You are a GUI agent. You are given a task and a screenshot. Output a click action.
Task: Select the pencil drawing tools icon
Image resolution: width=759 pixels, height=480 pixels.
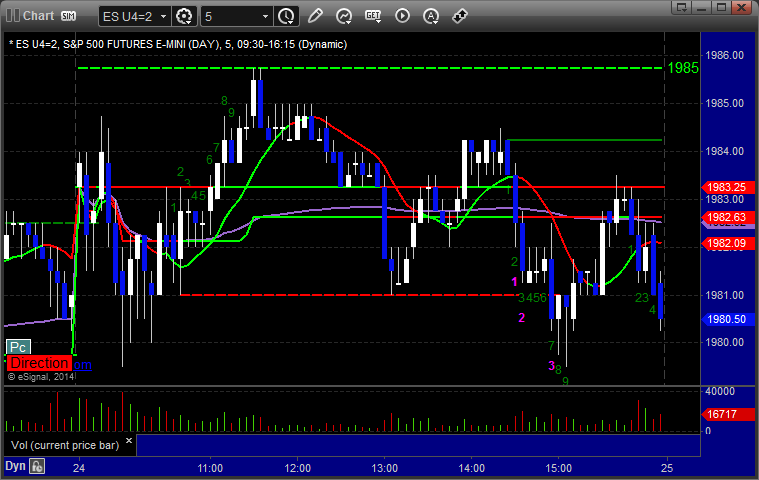click(x=315, y=16)
